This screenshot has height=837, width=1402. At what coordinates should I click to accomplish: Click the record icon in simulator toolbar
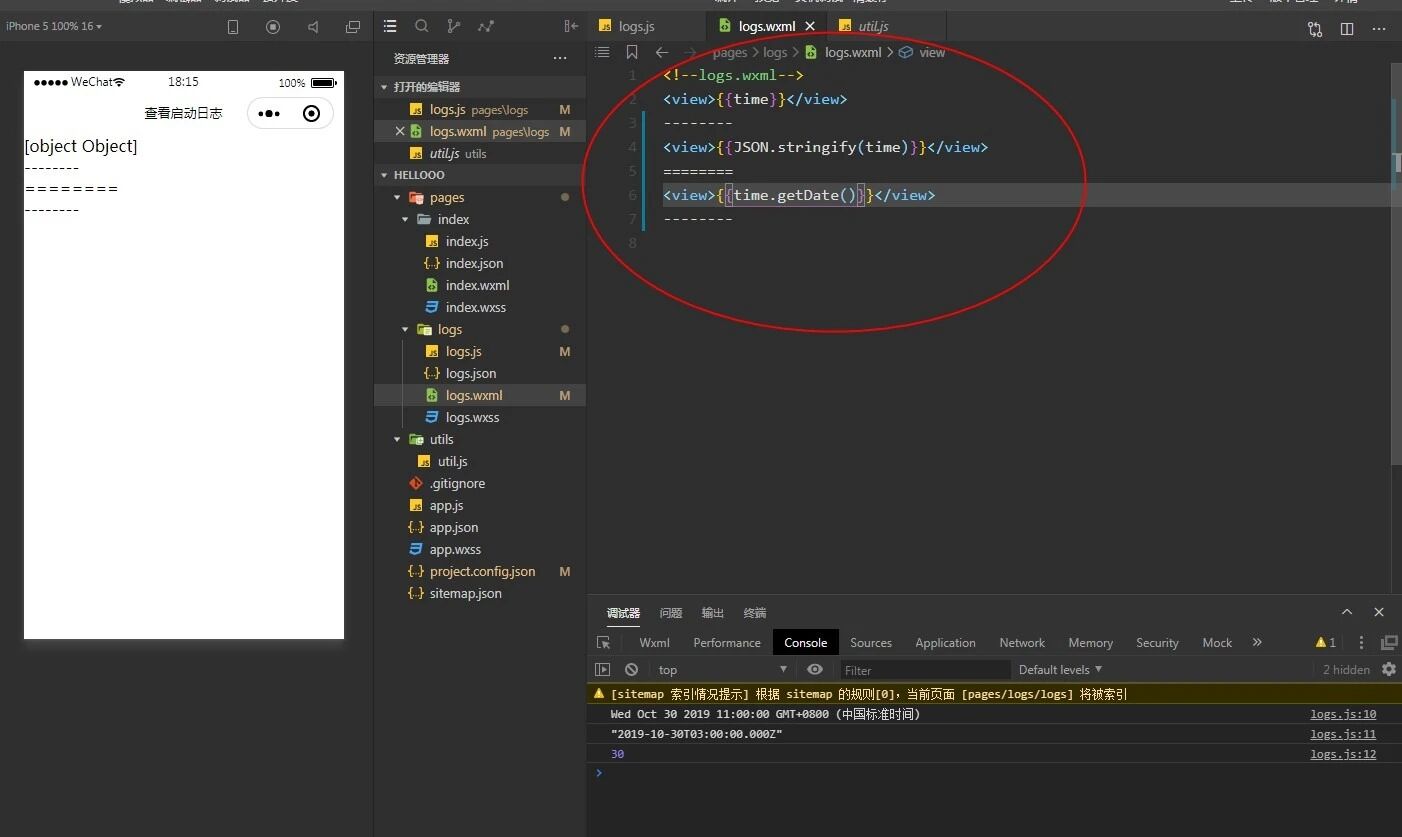[273, 27]
